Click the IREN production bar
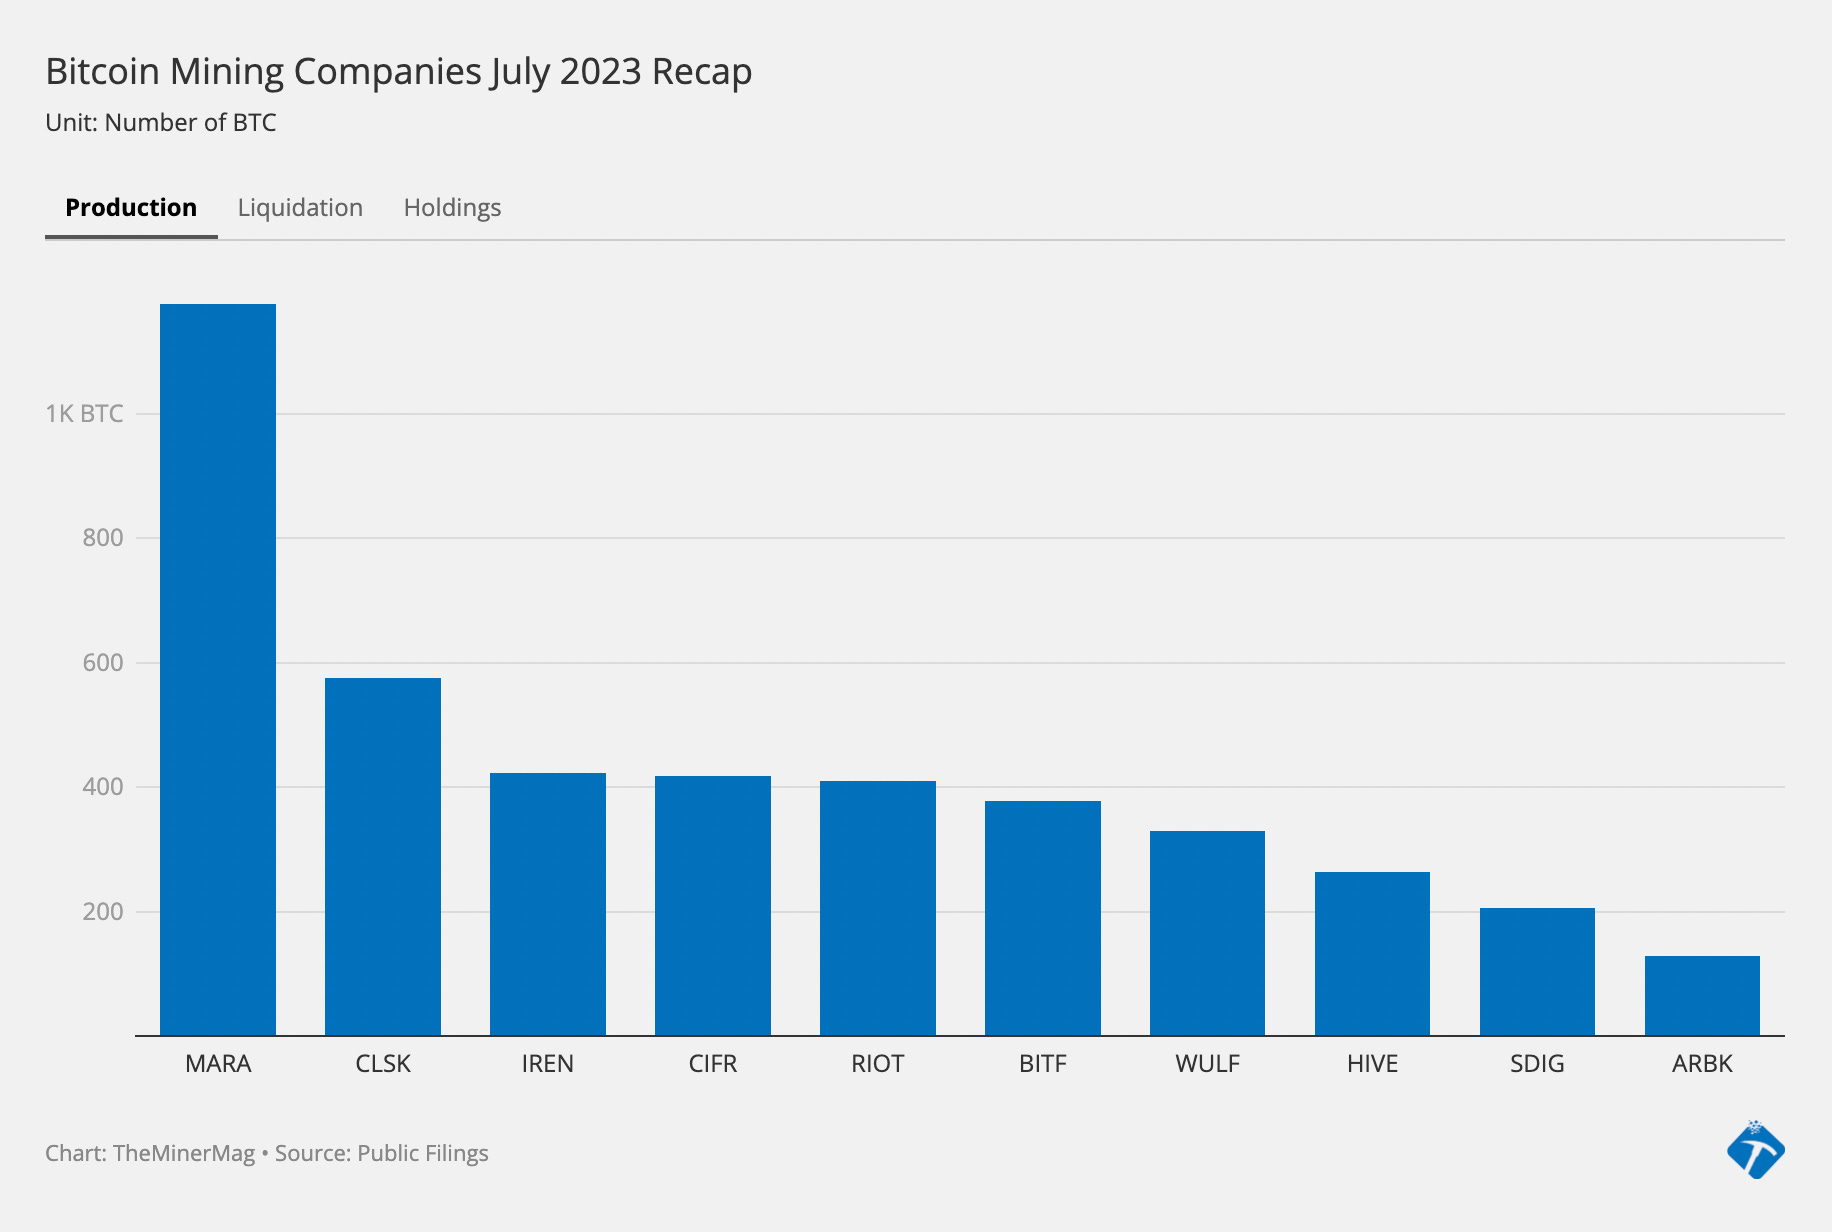Viewport: 1832px width, 1232px height. (x=548, y=904)
